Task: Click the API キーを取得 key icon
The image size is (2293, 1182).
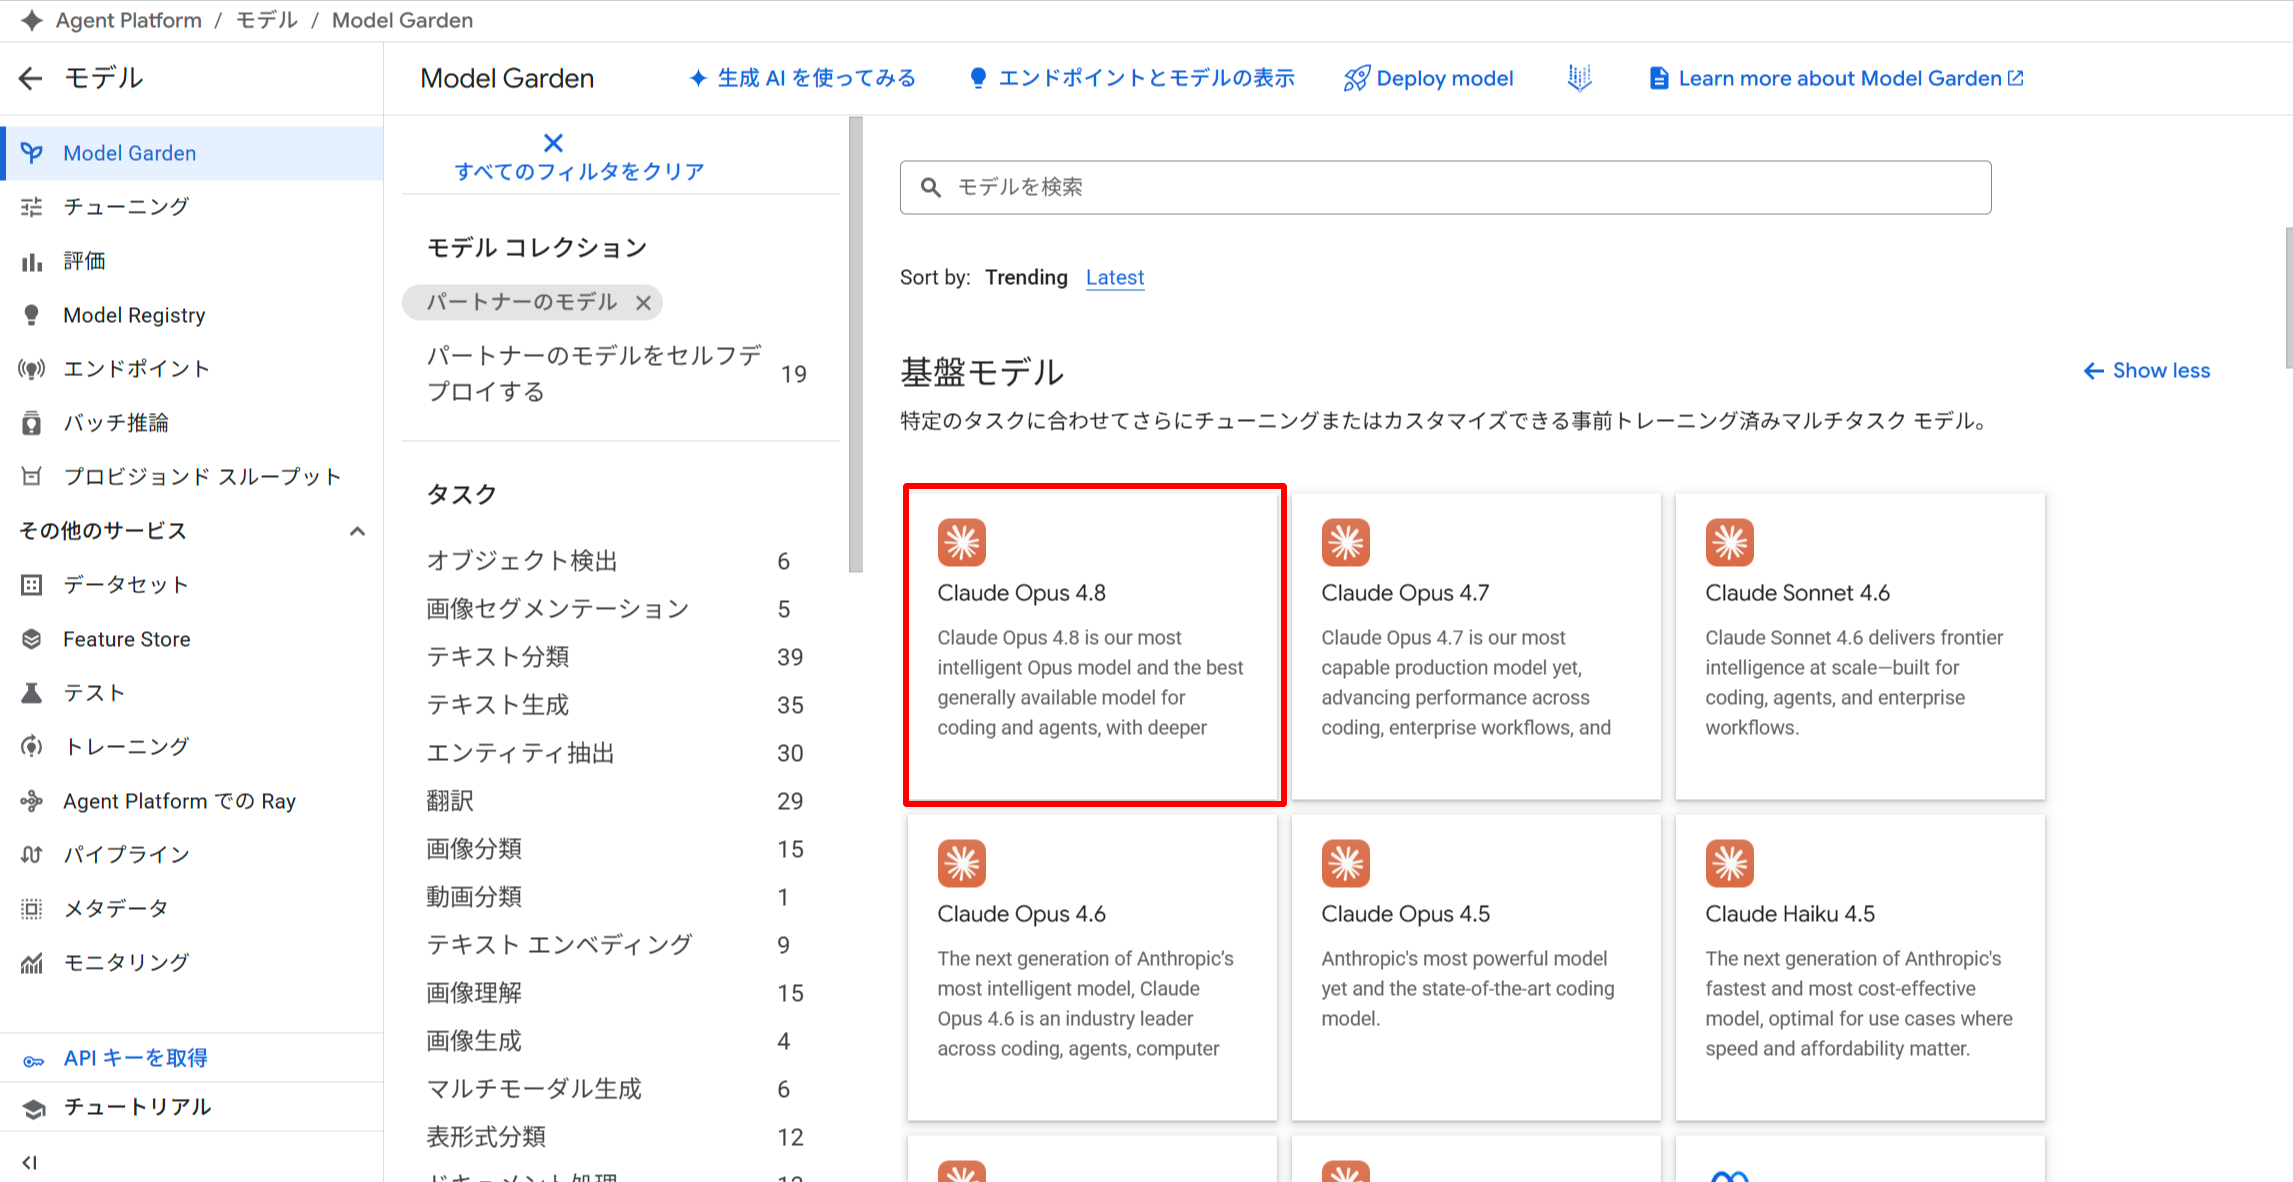Action: [x=34, y=1060]
